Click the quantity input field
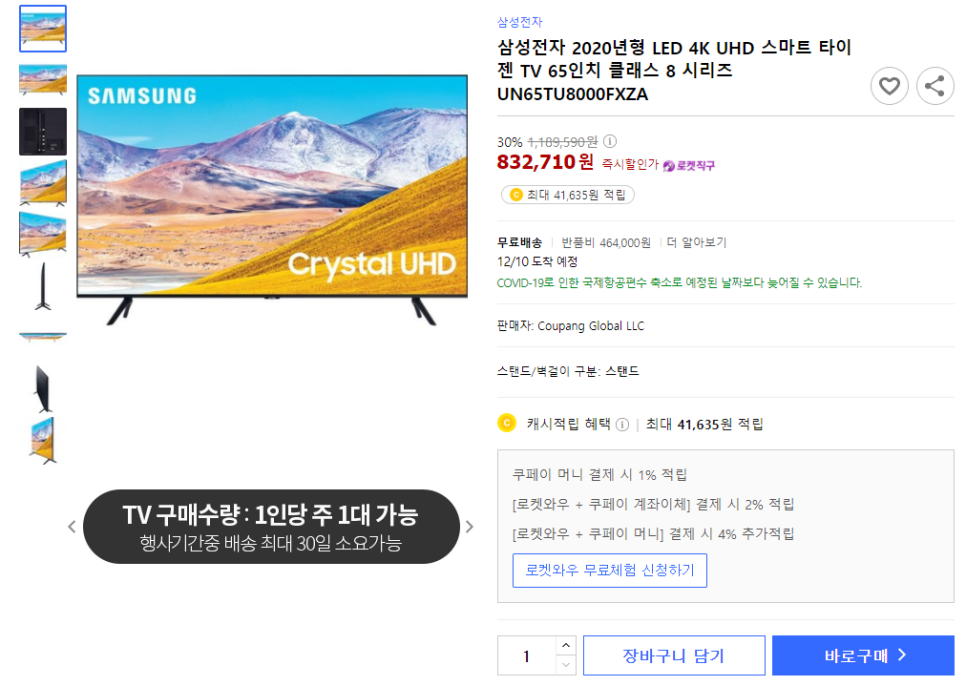This screenshot has height=686, width=966. (527, 656)
